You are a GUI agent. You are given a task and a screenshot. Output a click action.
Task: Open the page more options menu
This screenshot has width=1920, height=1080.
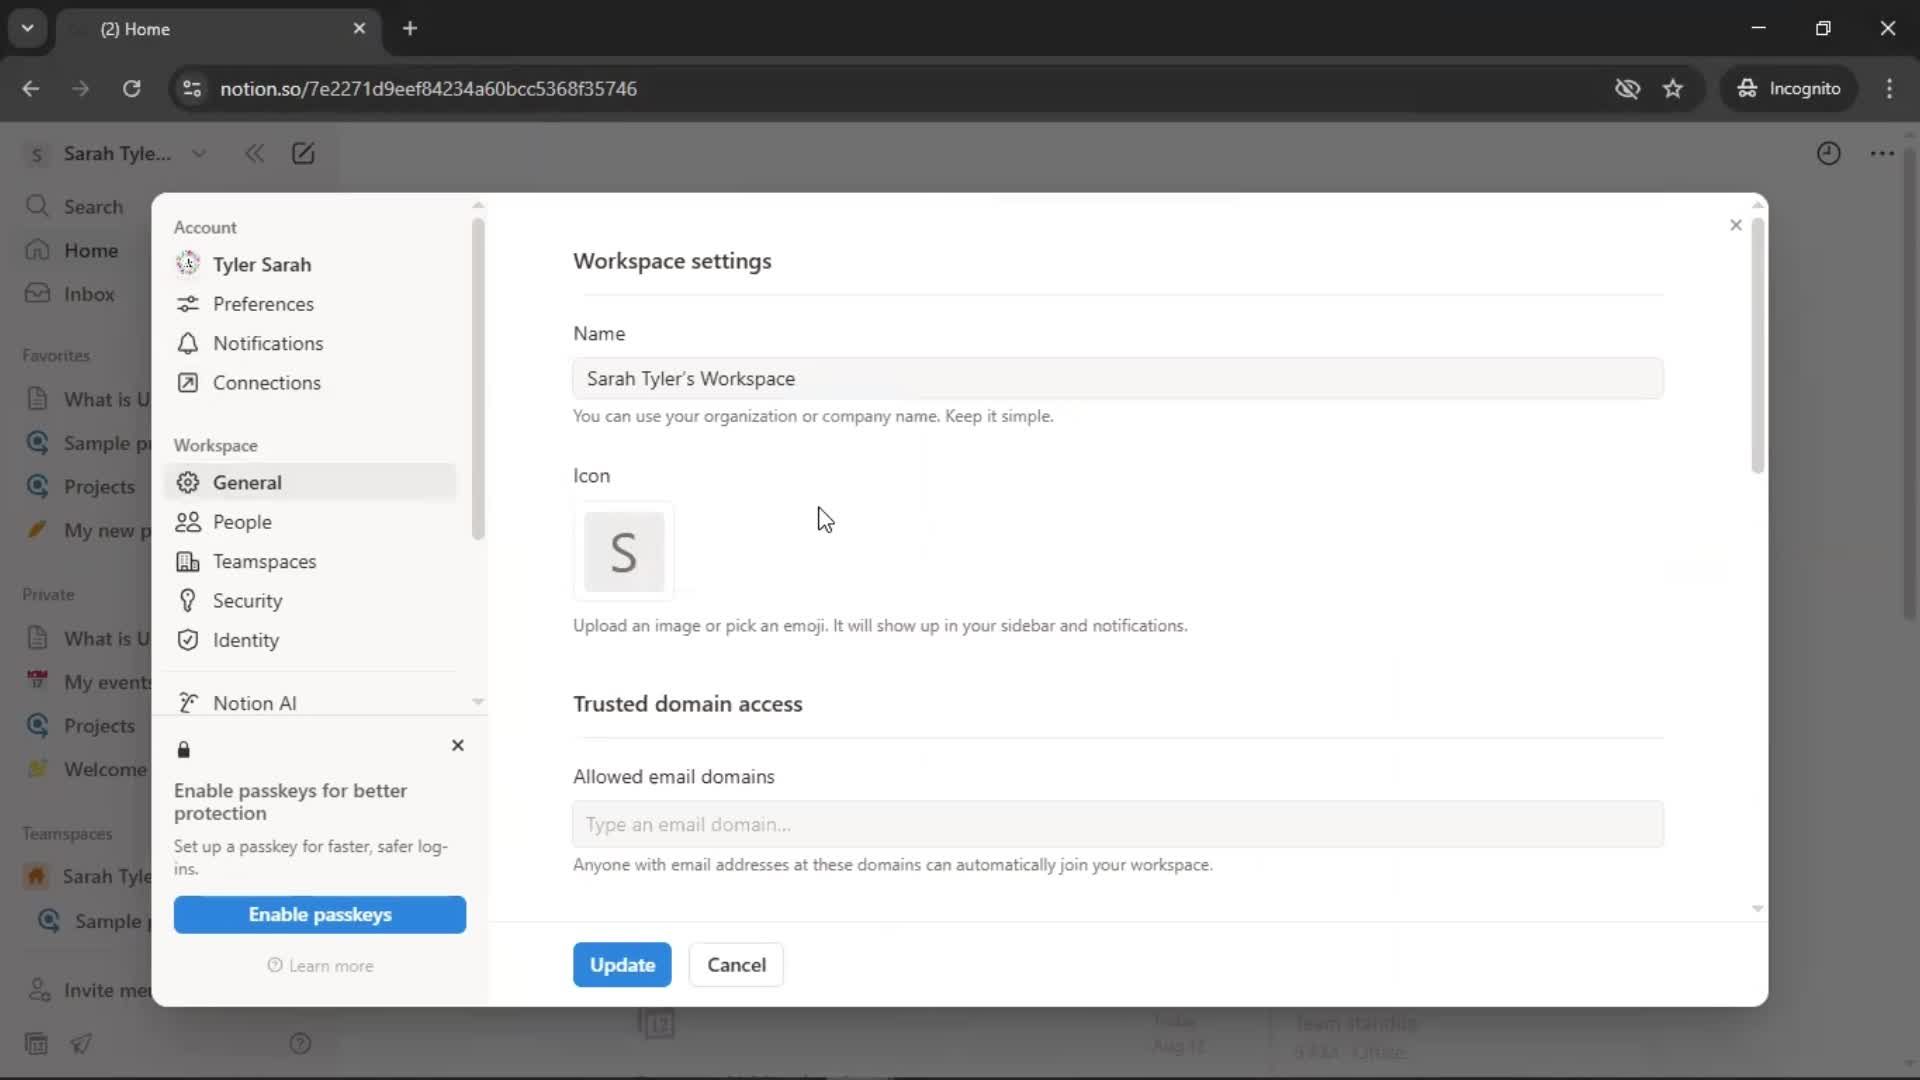[x=1882, y=154]
